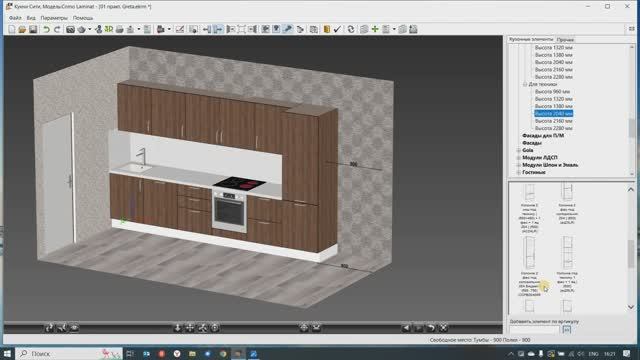This screenshot has width=640, height=360.
Task: Select Фасады для П/М tree item
Action: point(543,136)
